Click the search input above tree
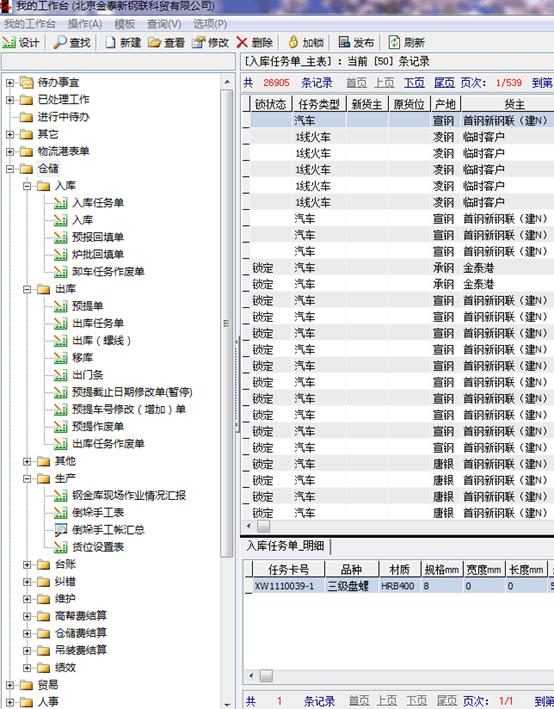This screenshot has height=709, width=554. tap(118, 62)
